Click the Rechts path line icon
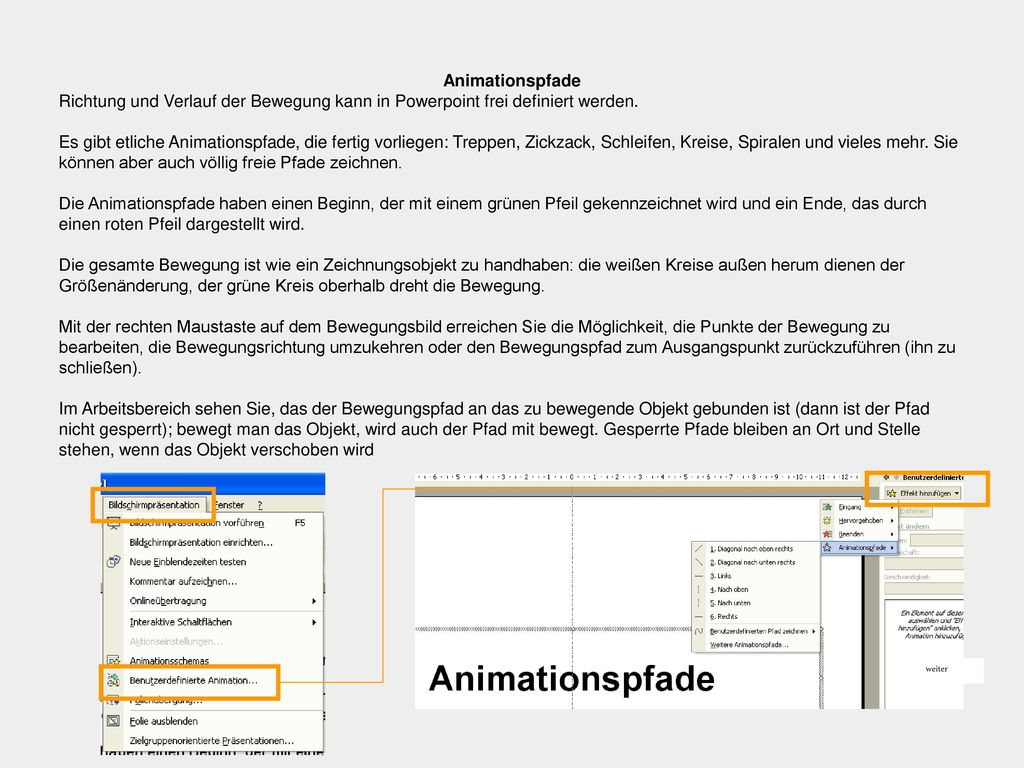The width and height of the screenshot is (1024, 768). point(699,616)
